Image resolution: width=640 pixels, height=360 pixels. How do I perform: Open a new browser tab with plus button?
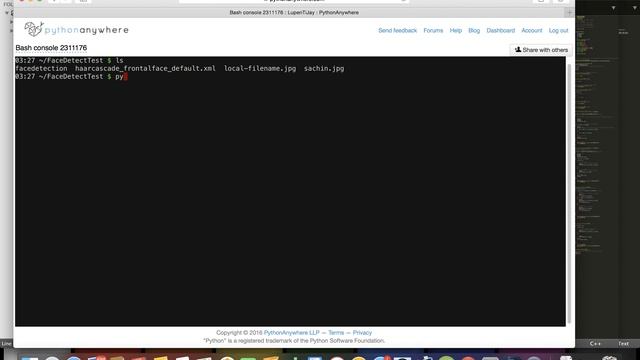pyautogui.click(x=569, y=13)
